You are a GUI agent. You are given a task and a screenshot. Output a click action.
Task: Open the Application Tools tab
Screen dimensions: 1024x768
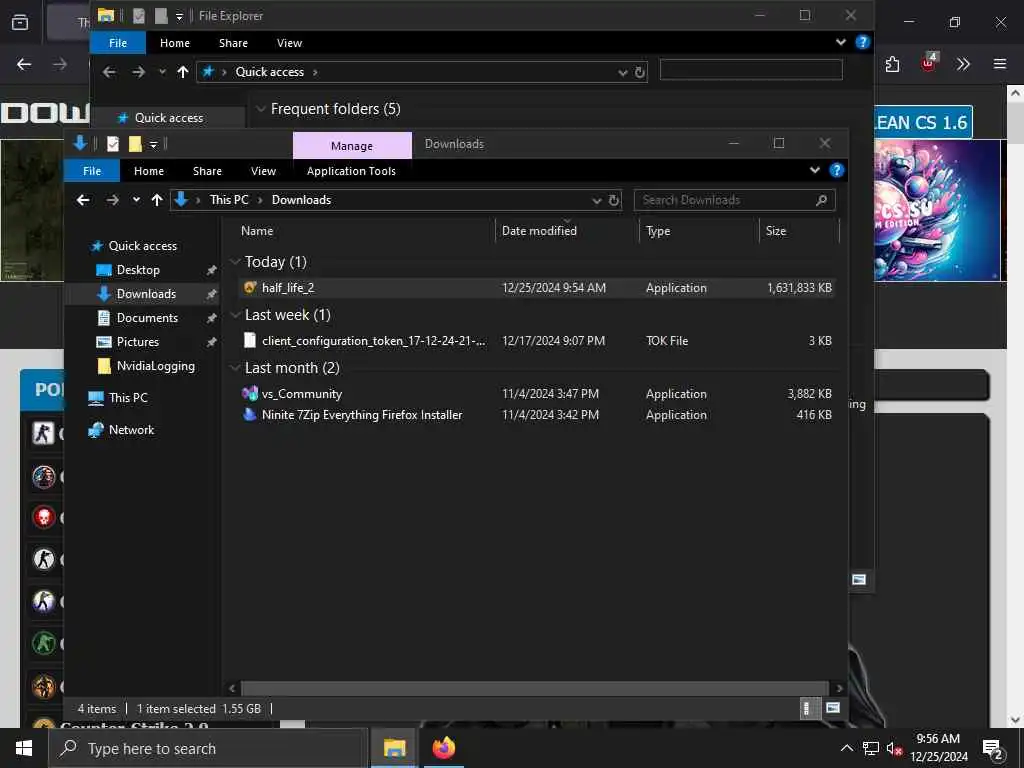tap(351, 170)
